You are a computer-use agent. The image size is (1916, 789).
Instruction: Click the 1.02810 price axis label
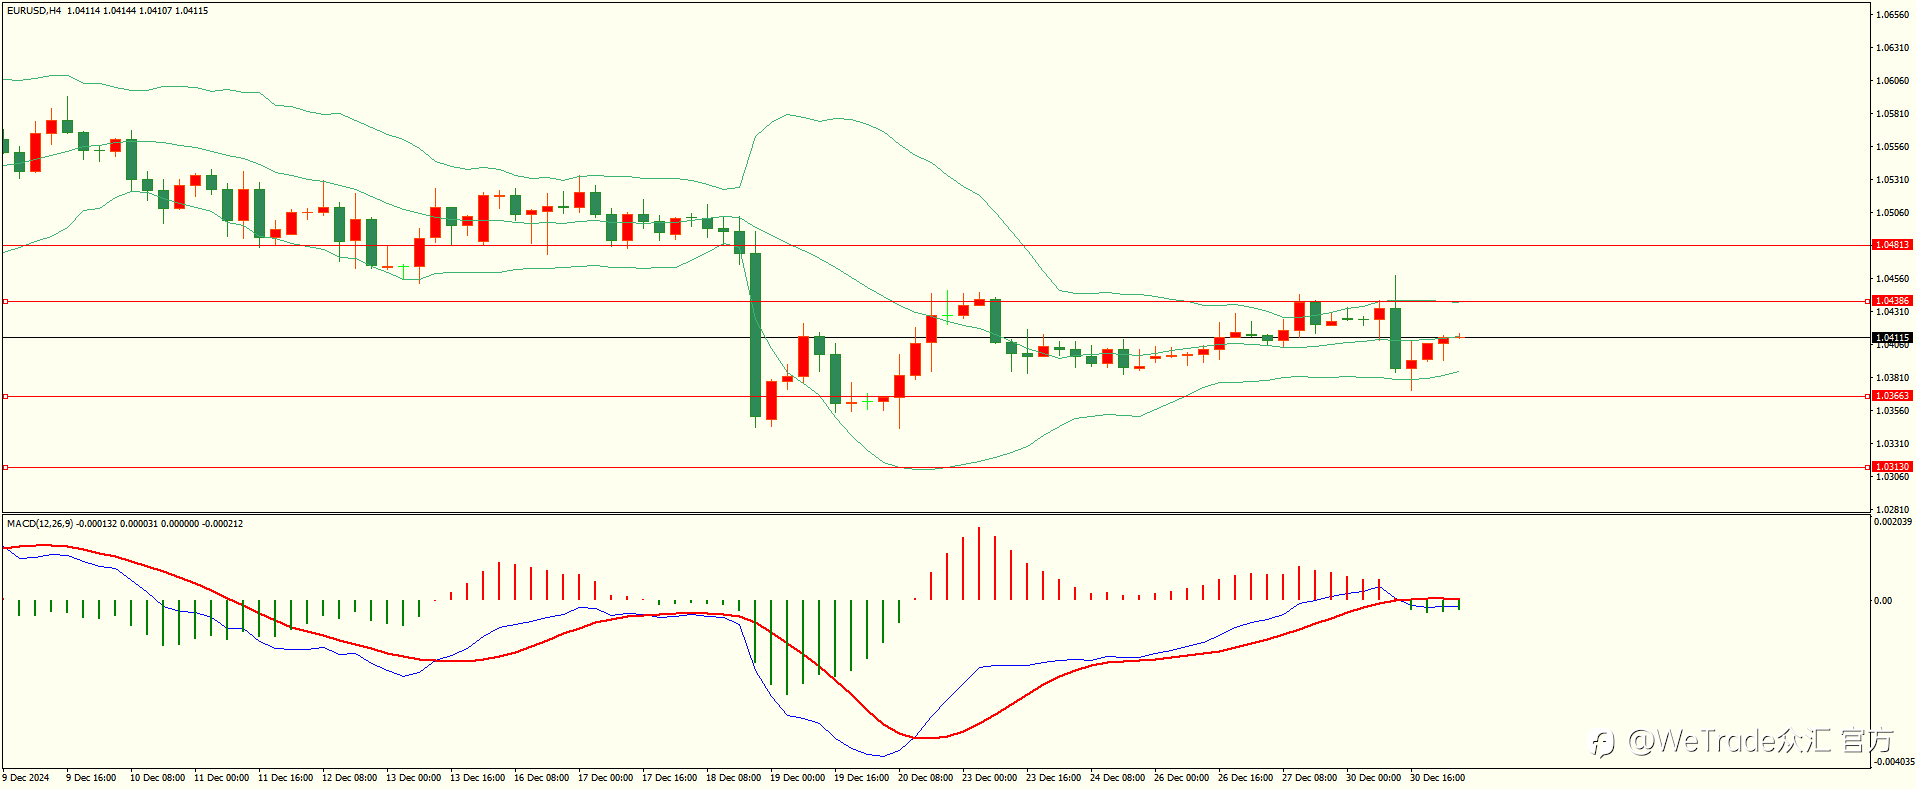click(x=1893, y=510)
